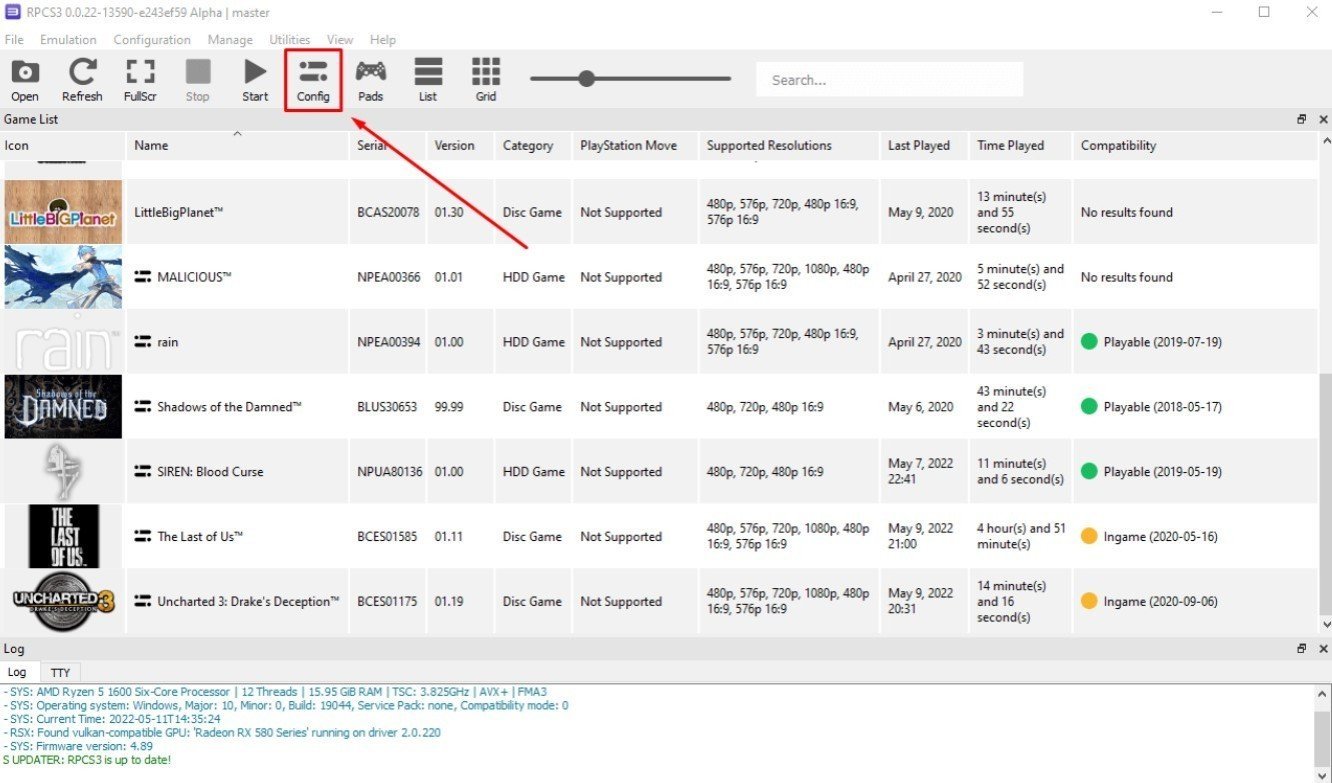Adjust the icon size slider handle

pyautogui.click(x=587, y=79)
